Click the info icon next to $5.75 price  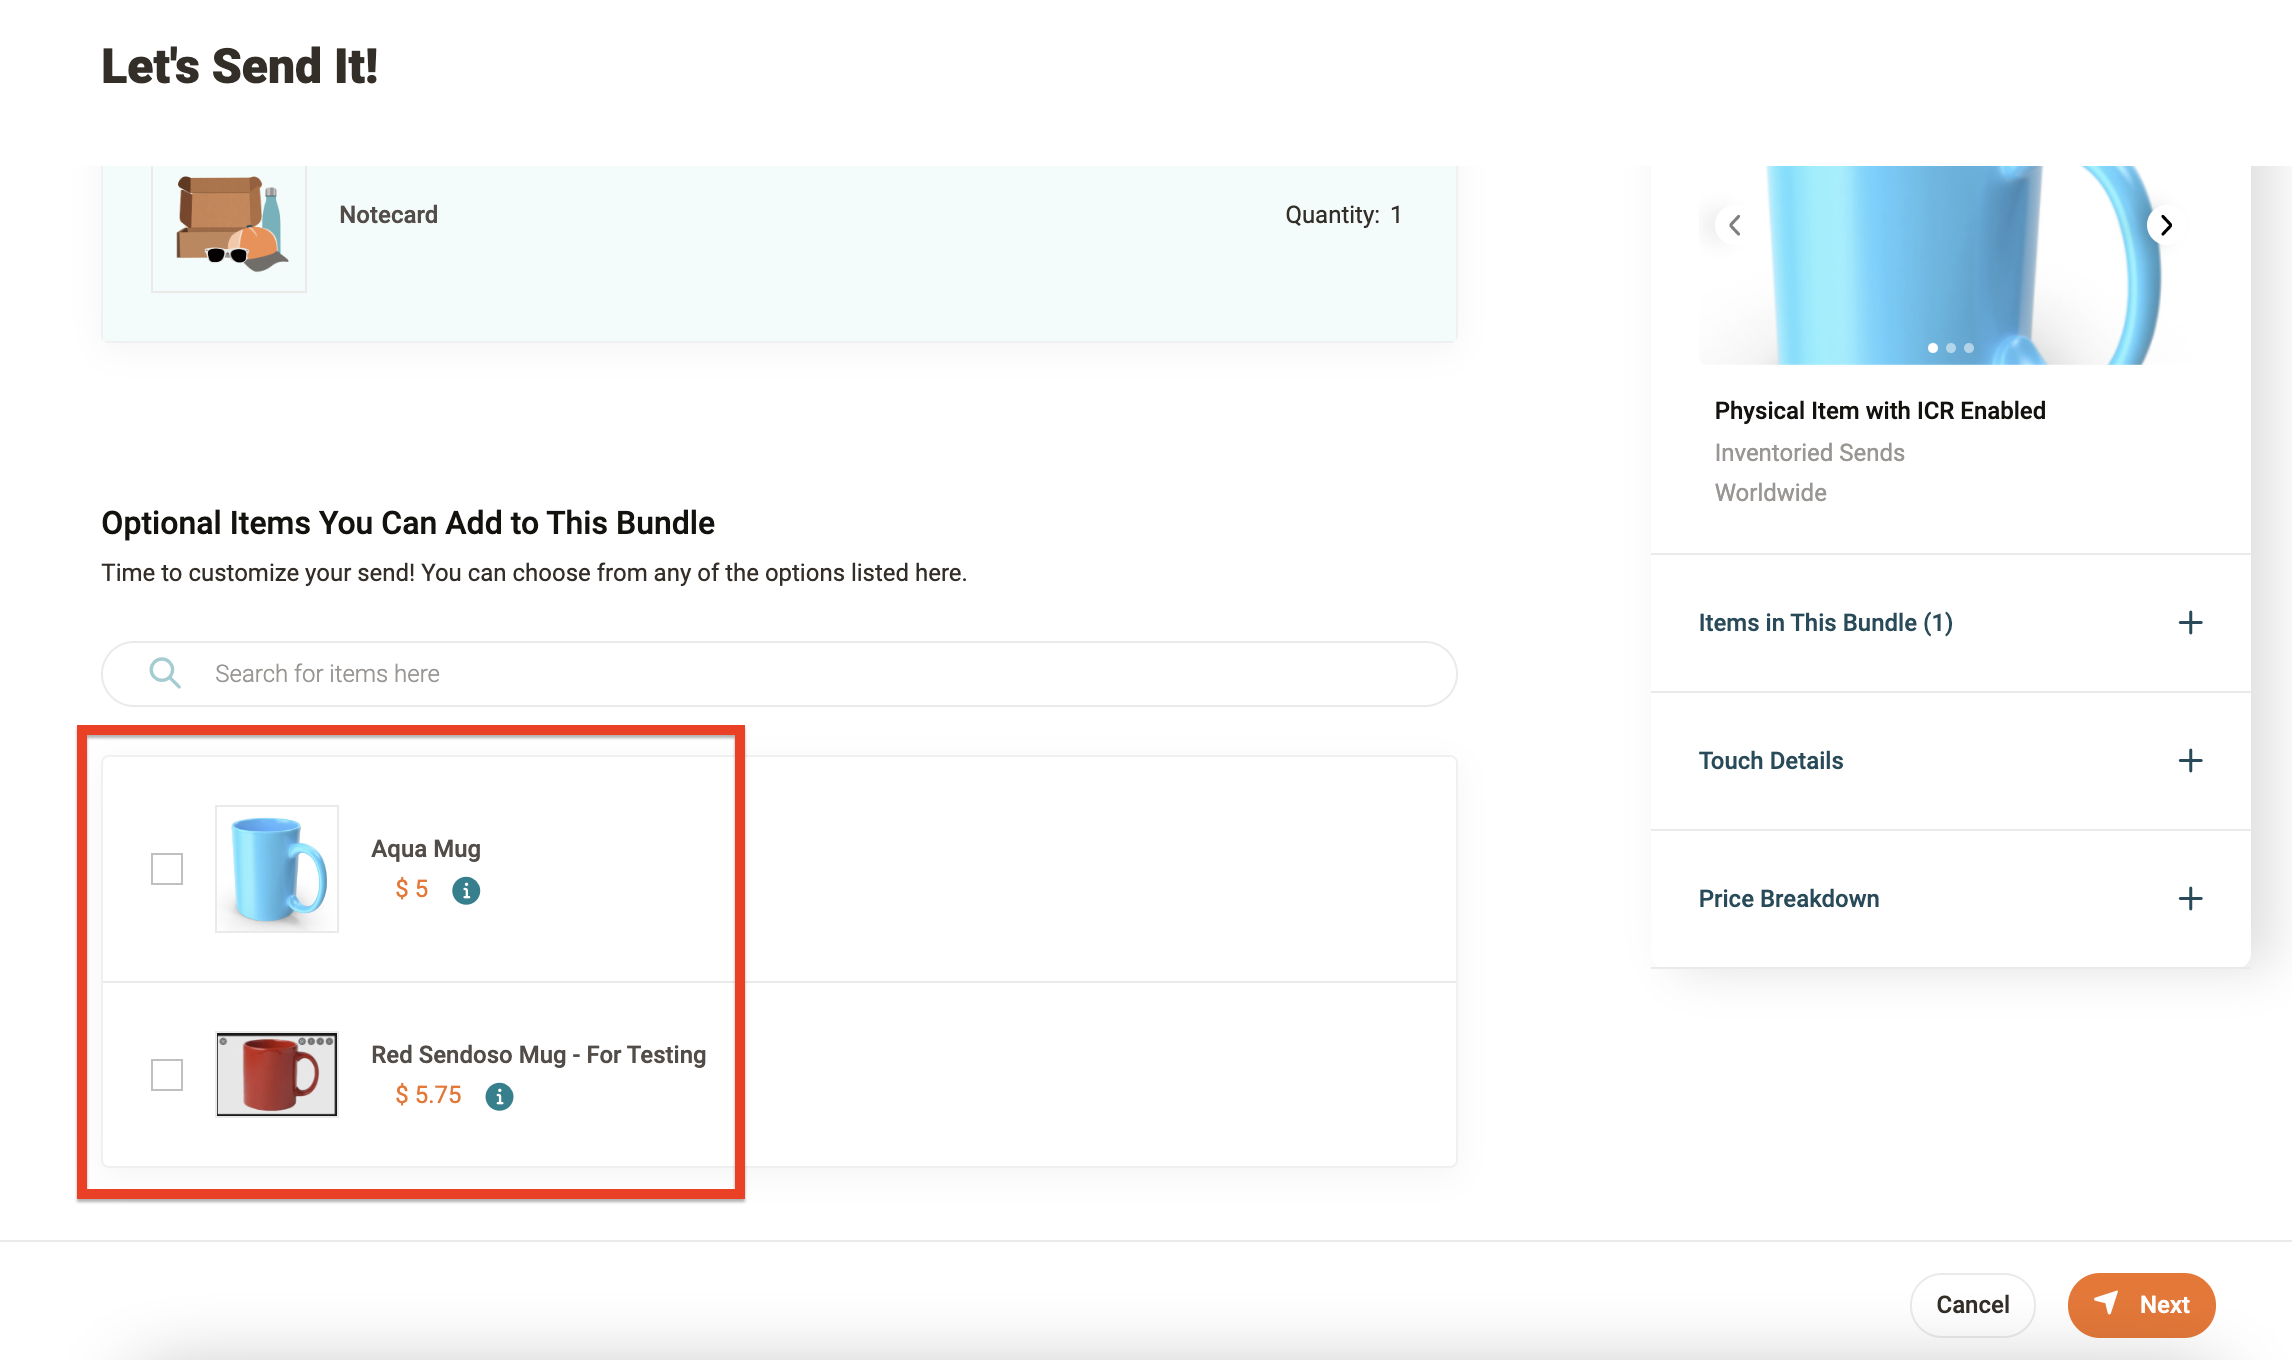[499, 1096]
